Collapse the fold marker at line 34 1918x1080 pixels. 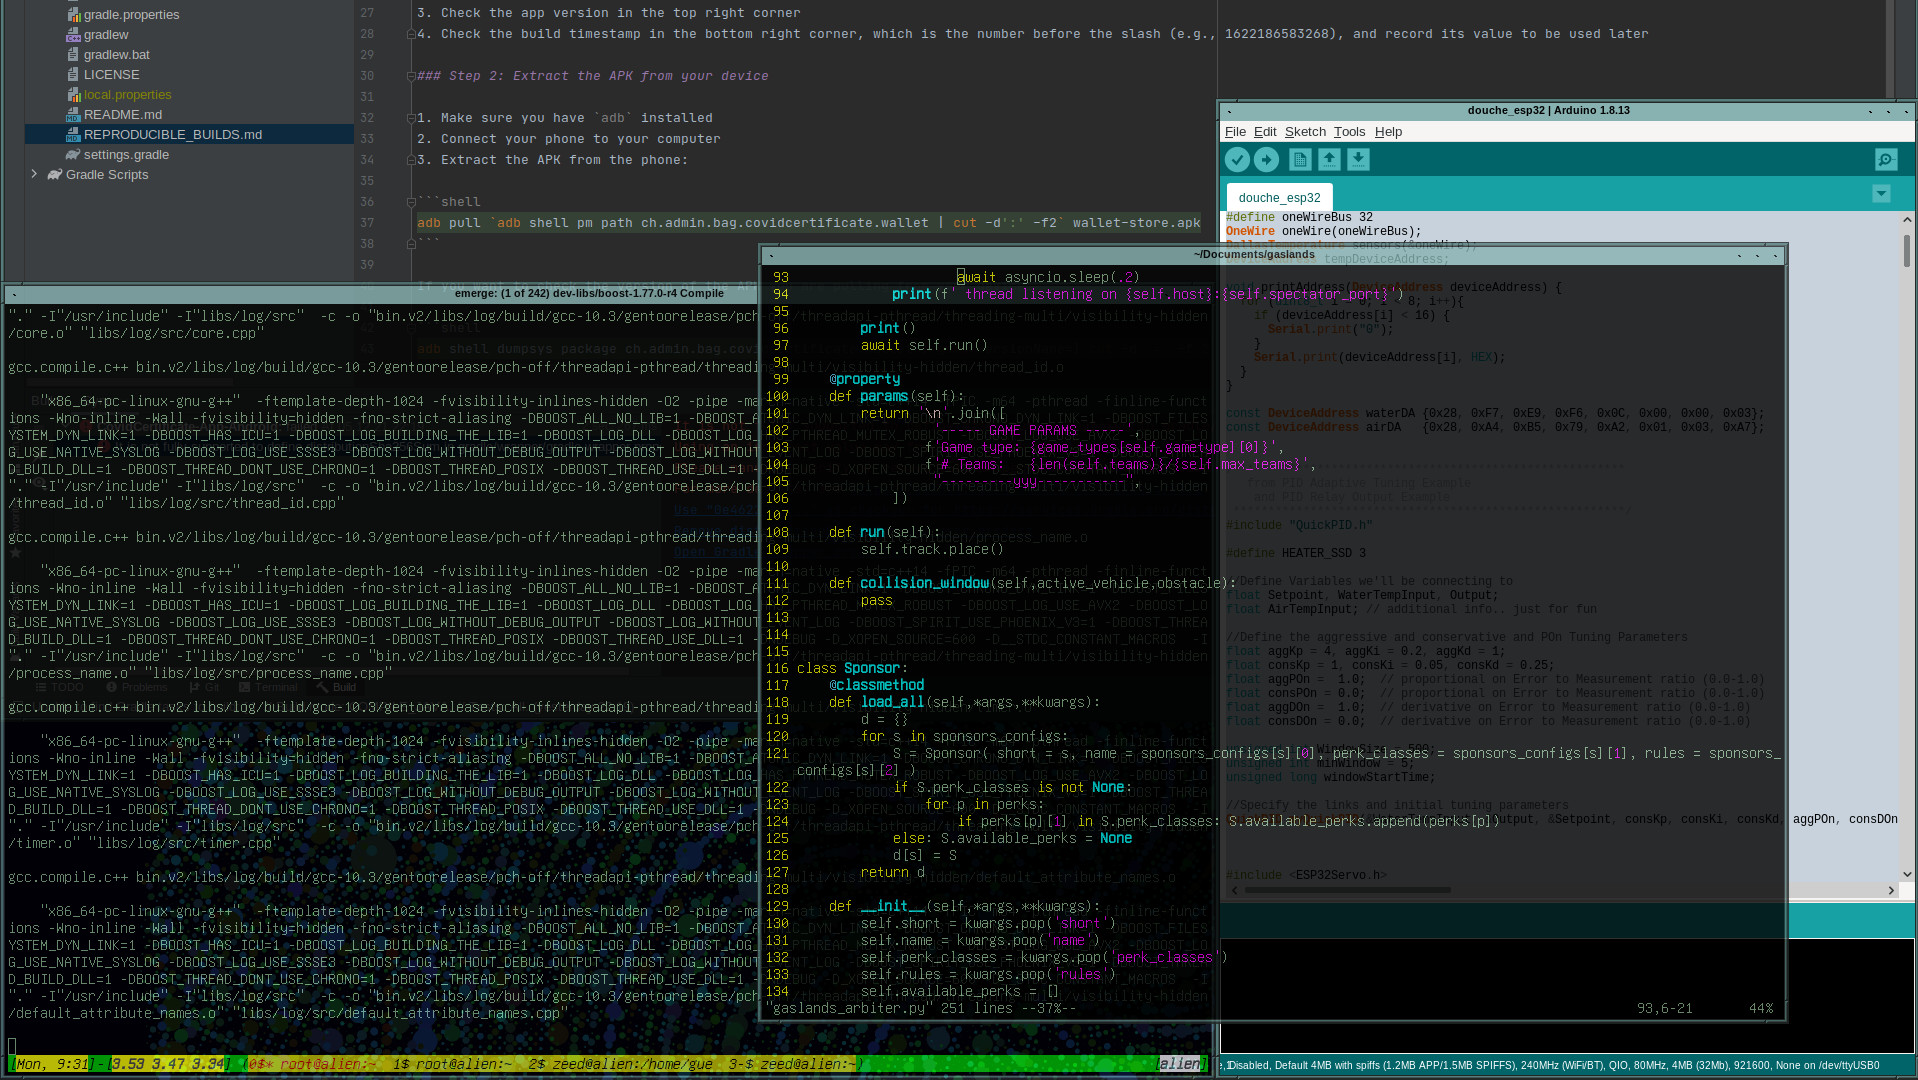(x=411, y=160)
